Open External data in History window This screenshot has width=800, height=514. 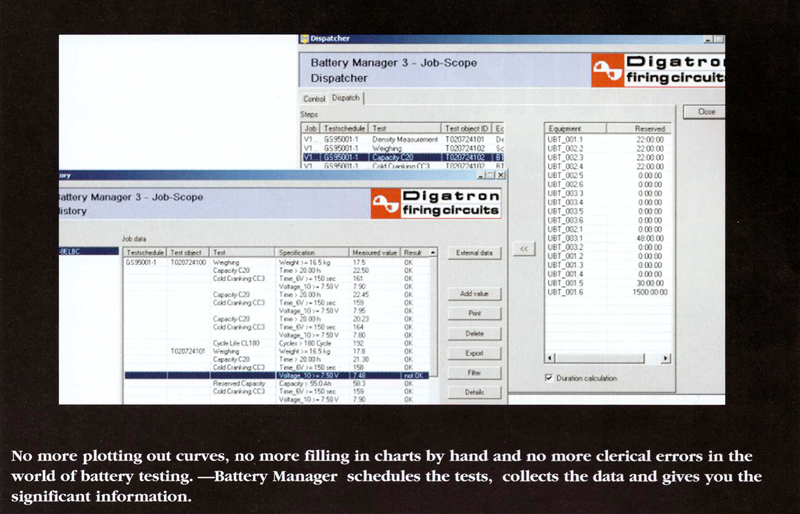point(474,253)
